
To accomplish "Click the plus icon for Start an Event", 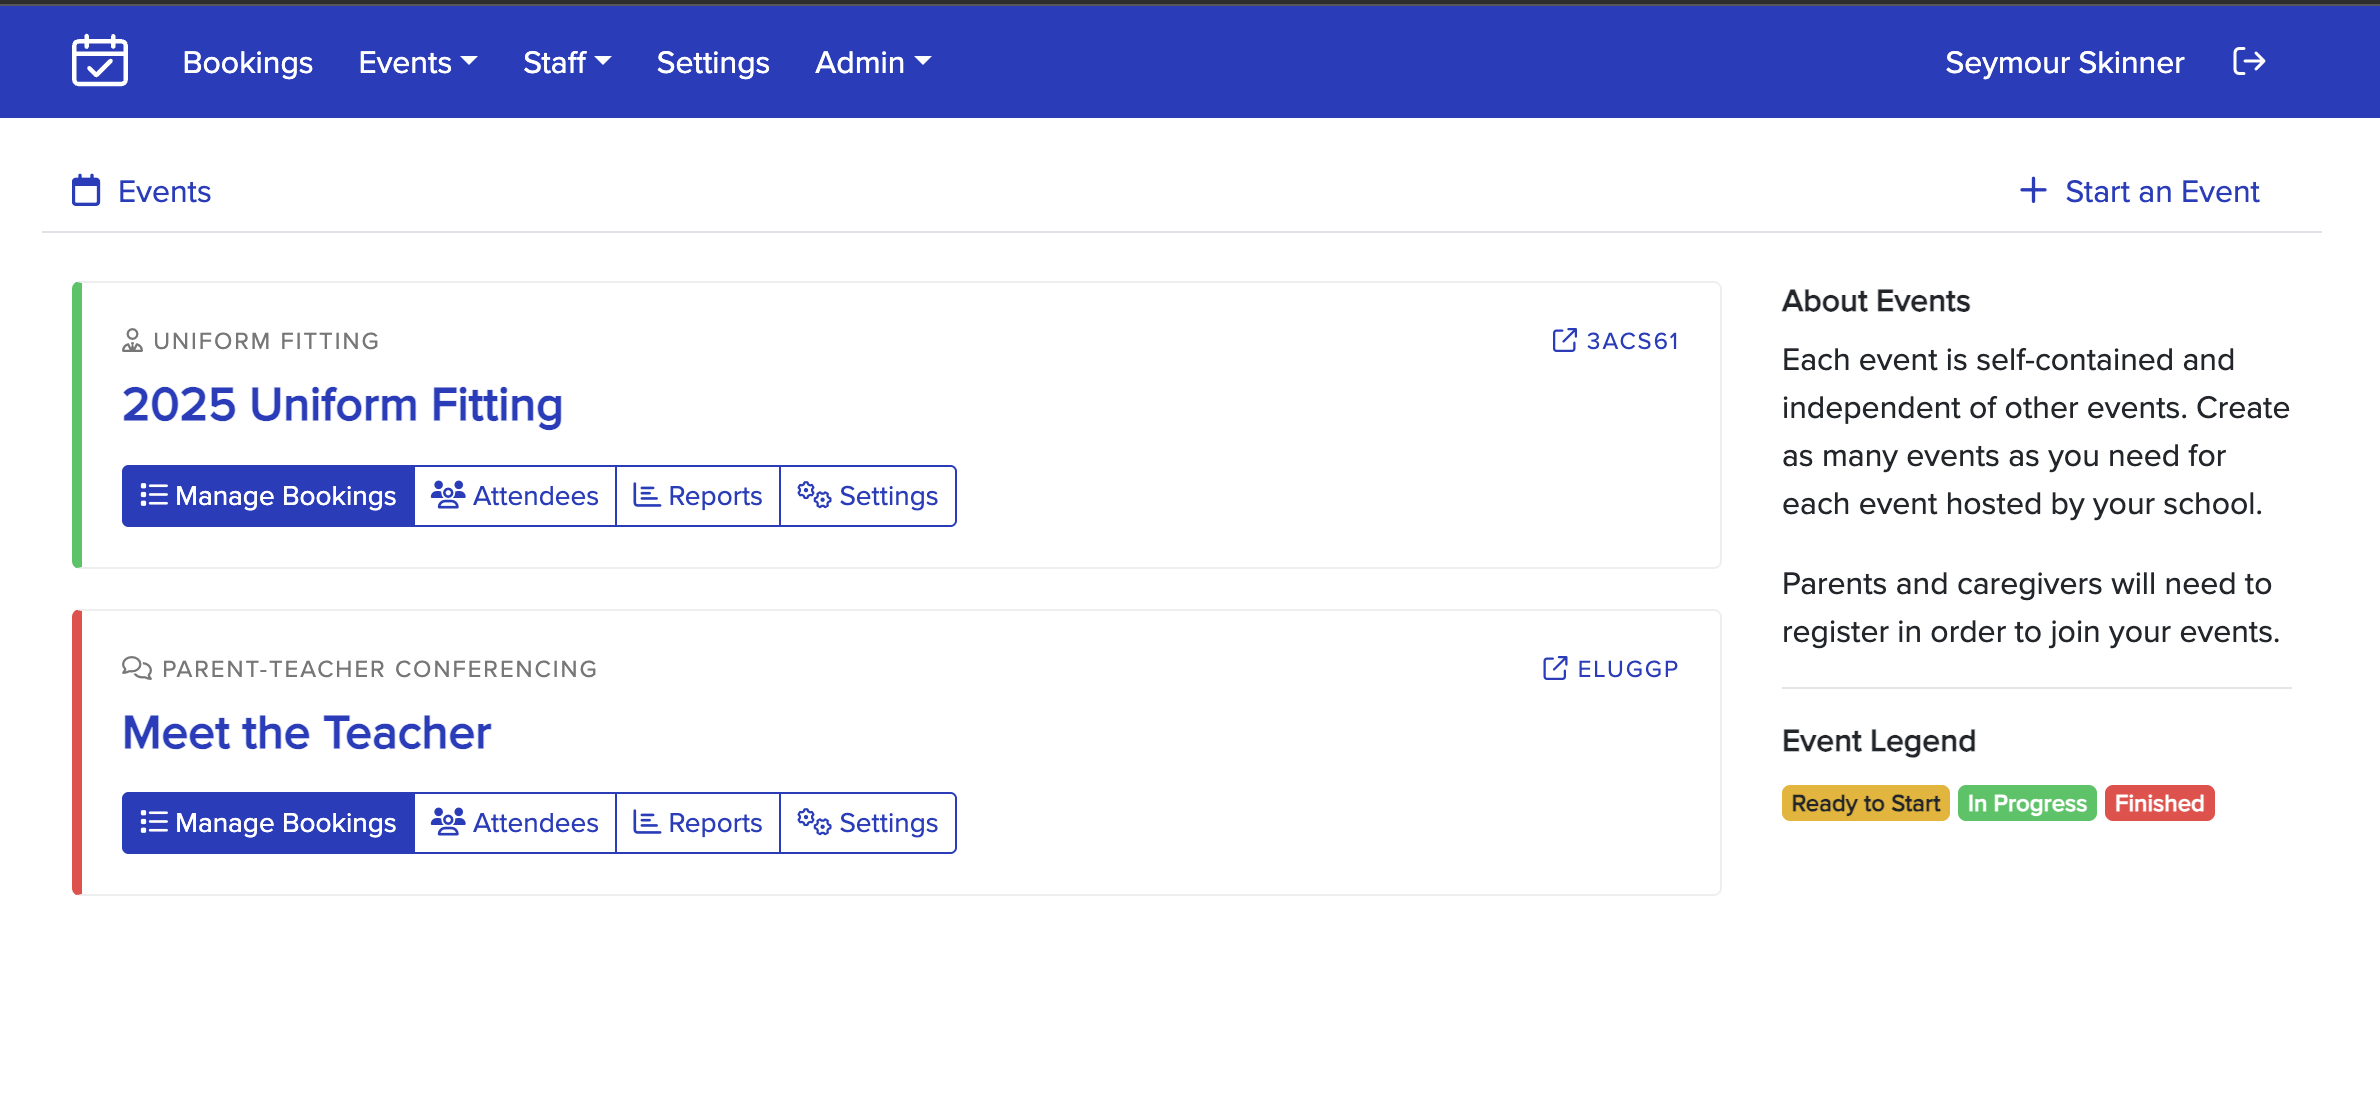I will 2033,190.
